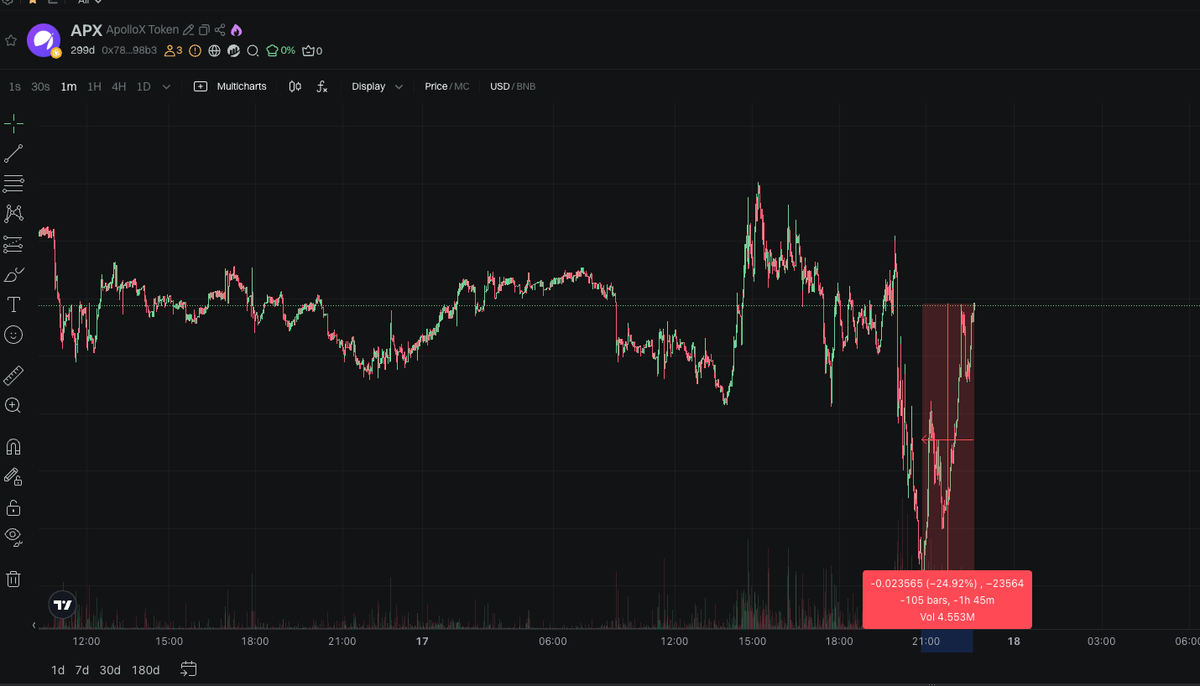Image resolution: width=1200 pixels, height=686 pixels.
Task: Activate the zoom in tool
Action: pos(14,405)
